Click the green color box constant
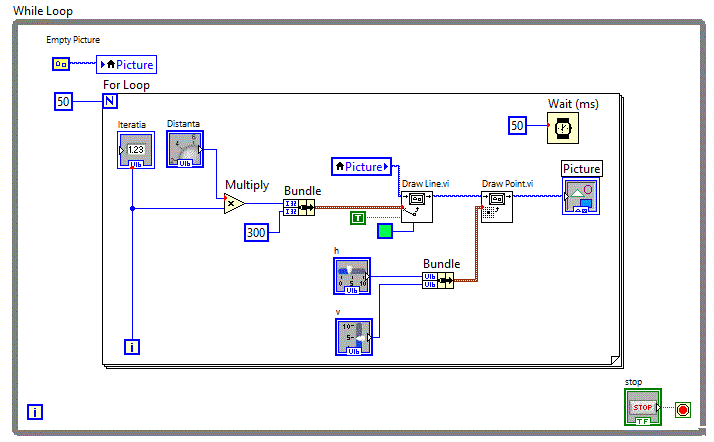This screenshot has height=442, width=714. pyautogui.click(x=385, y=232)
